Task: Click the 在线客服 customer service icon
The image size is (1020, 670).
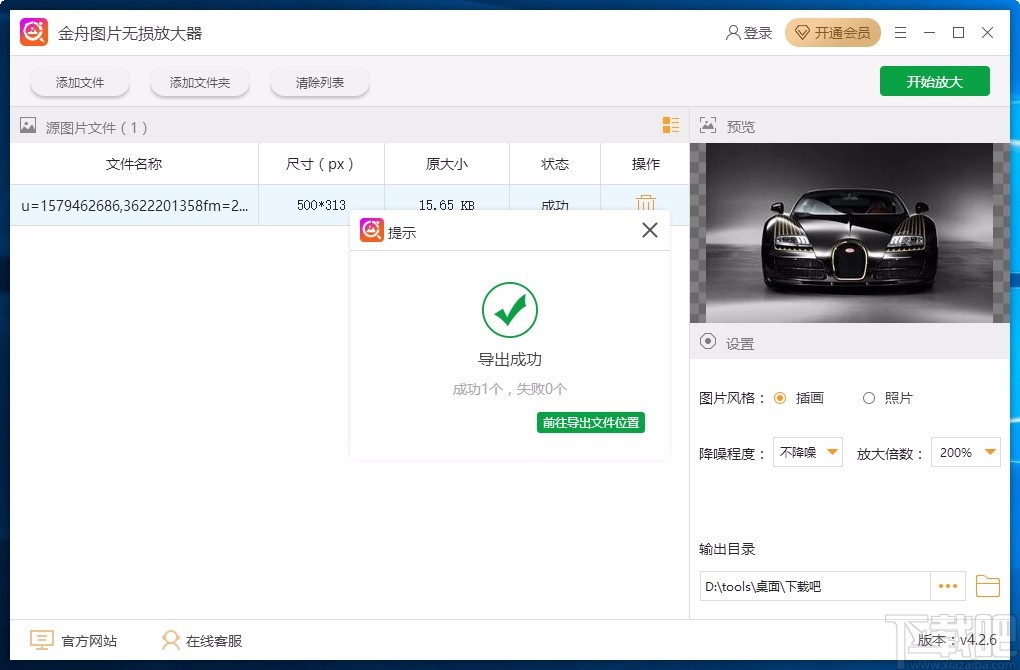Action: coord(170,640)
